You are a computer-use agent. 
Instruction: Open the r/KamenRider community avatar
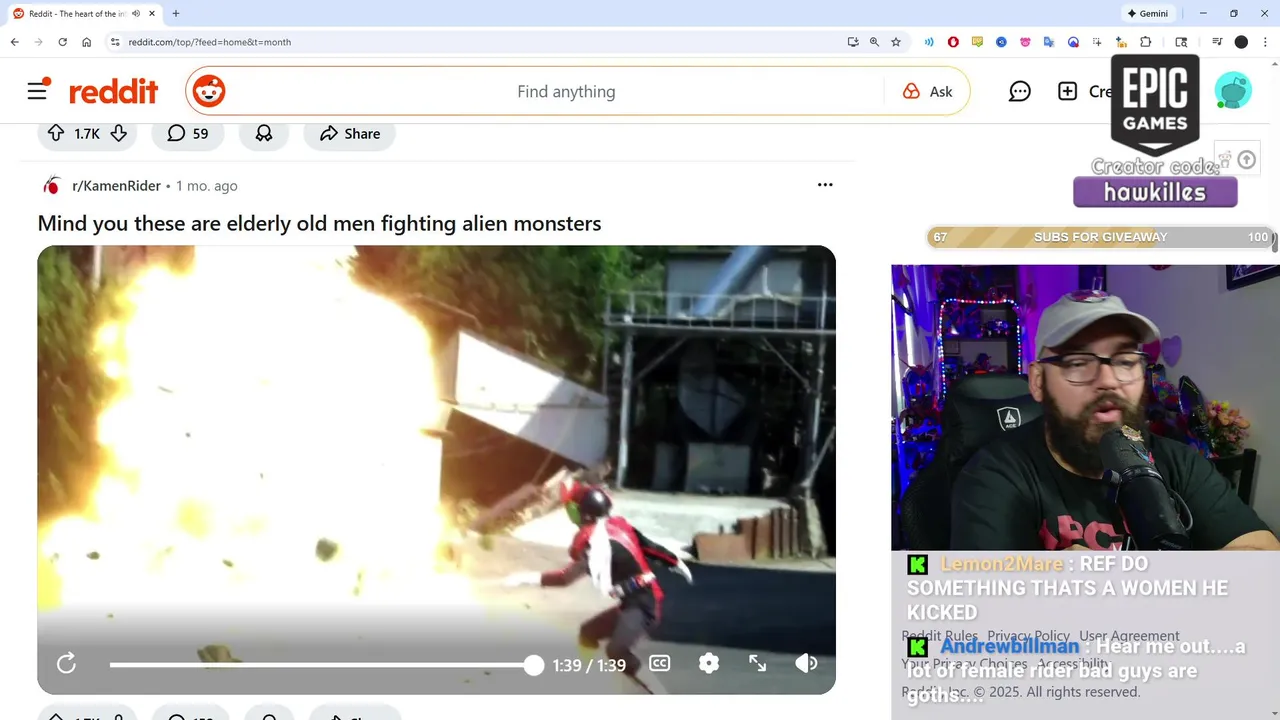52,186
